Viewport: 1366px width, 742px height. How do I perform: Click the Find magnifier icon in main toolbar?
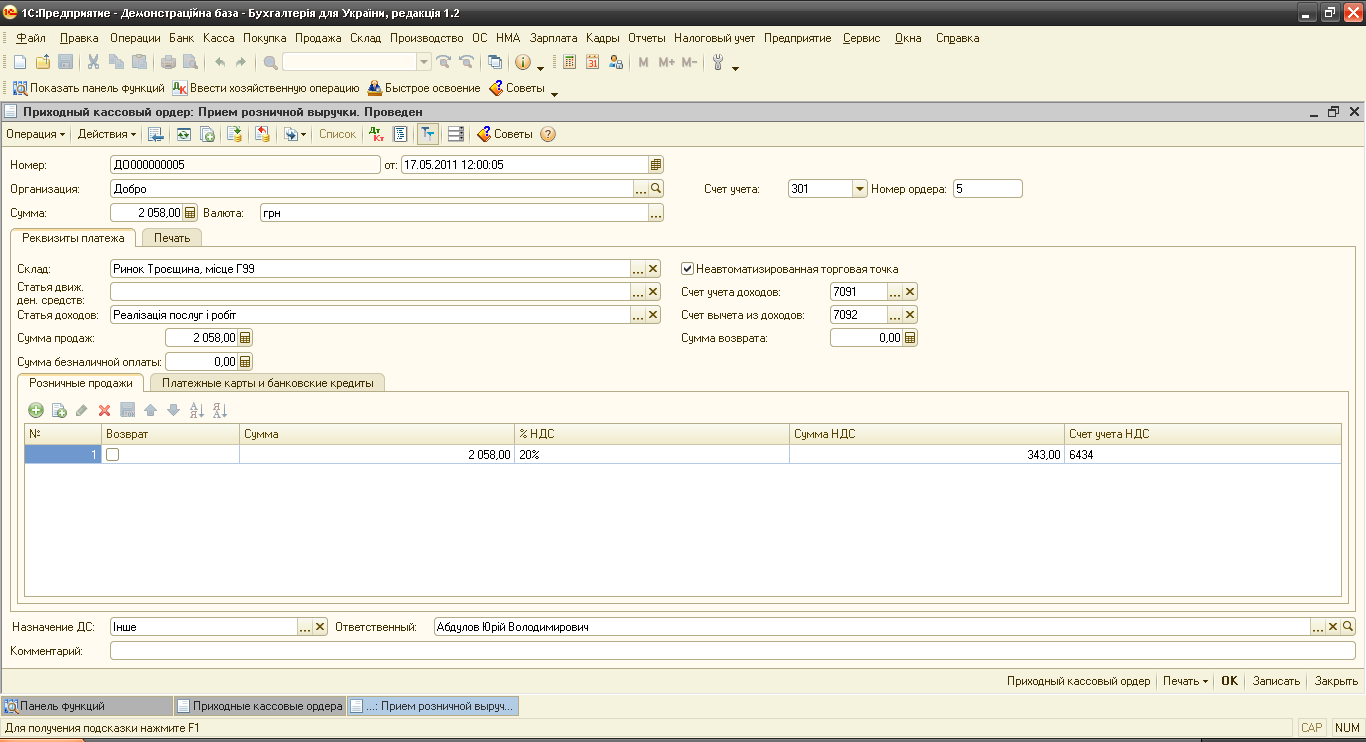tap(270, 62)
